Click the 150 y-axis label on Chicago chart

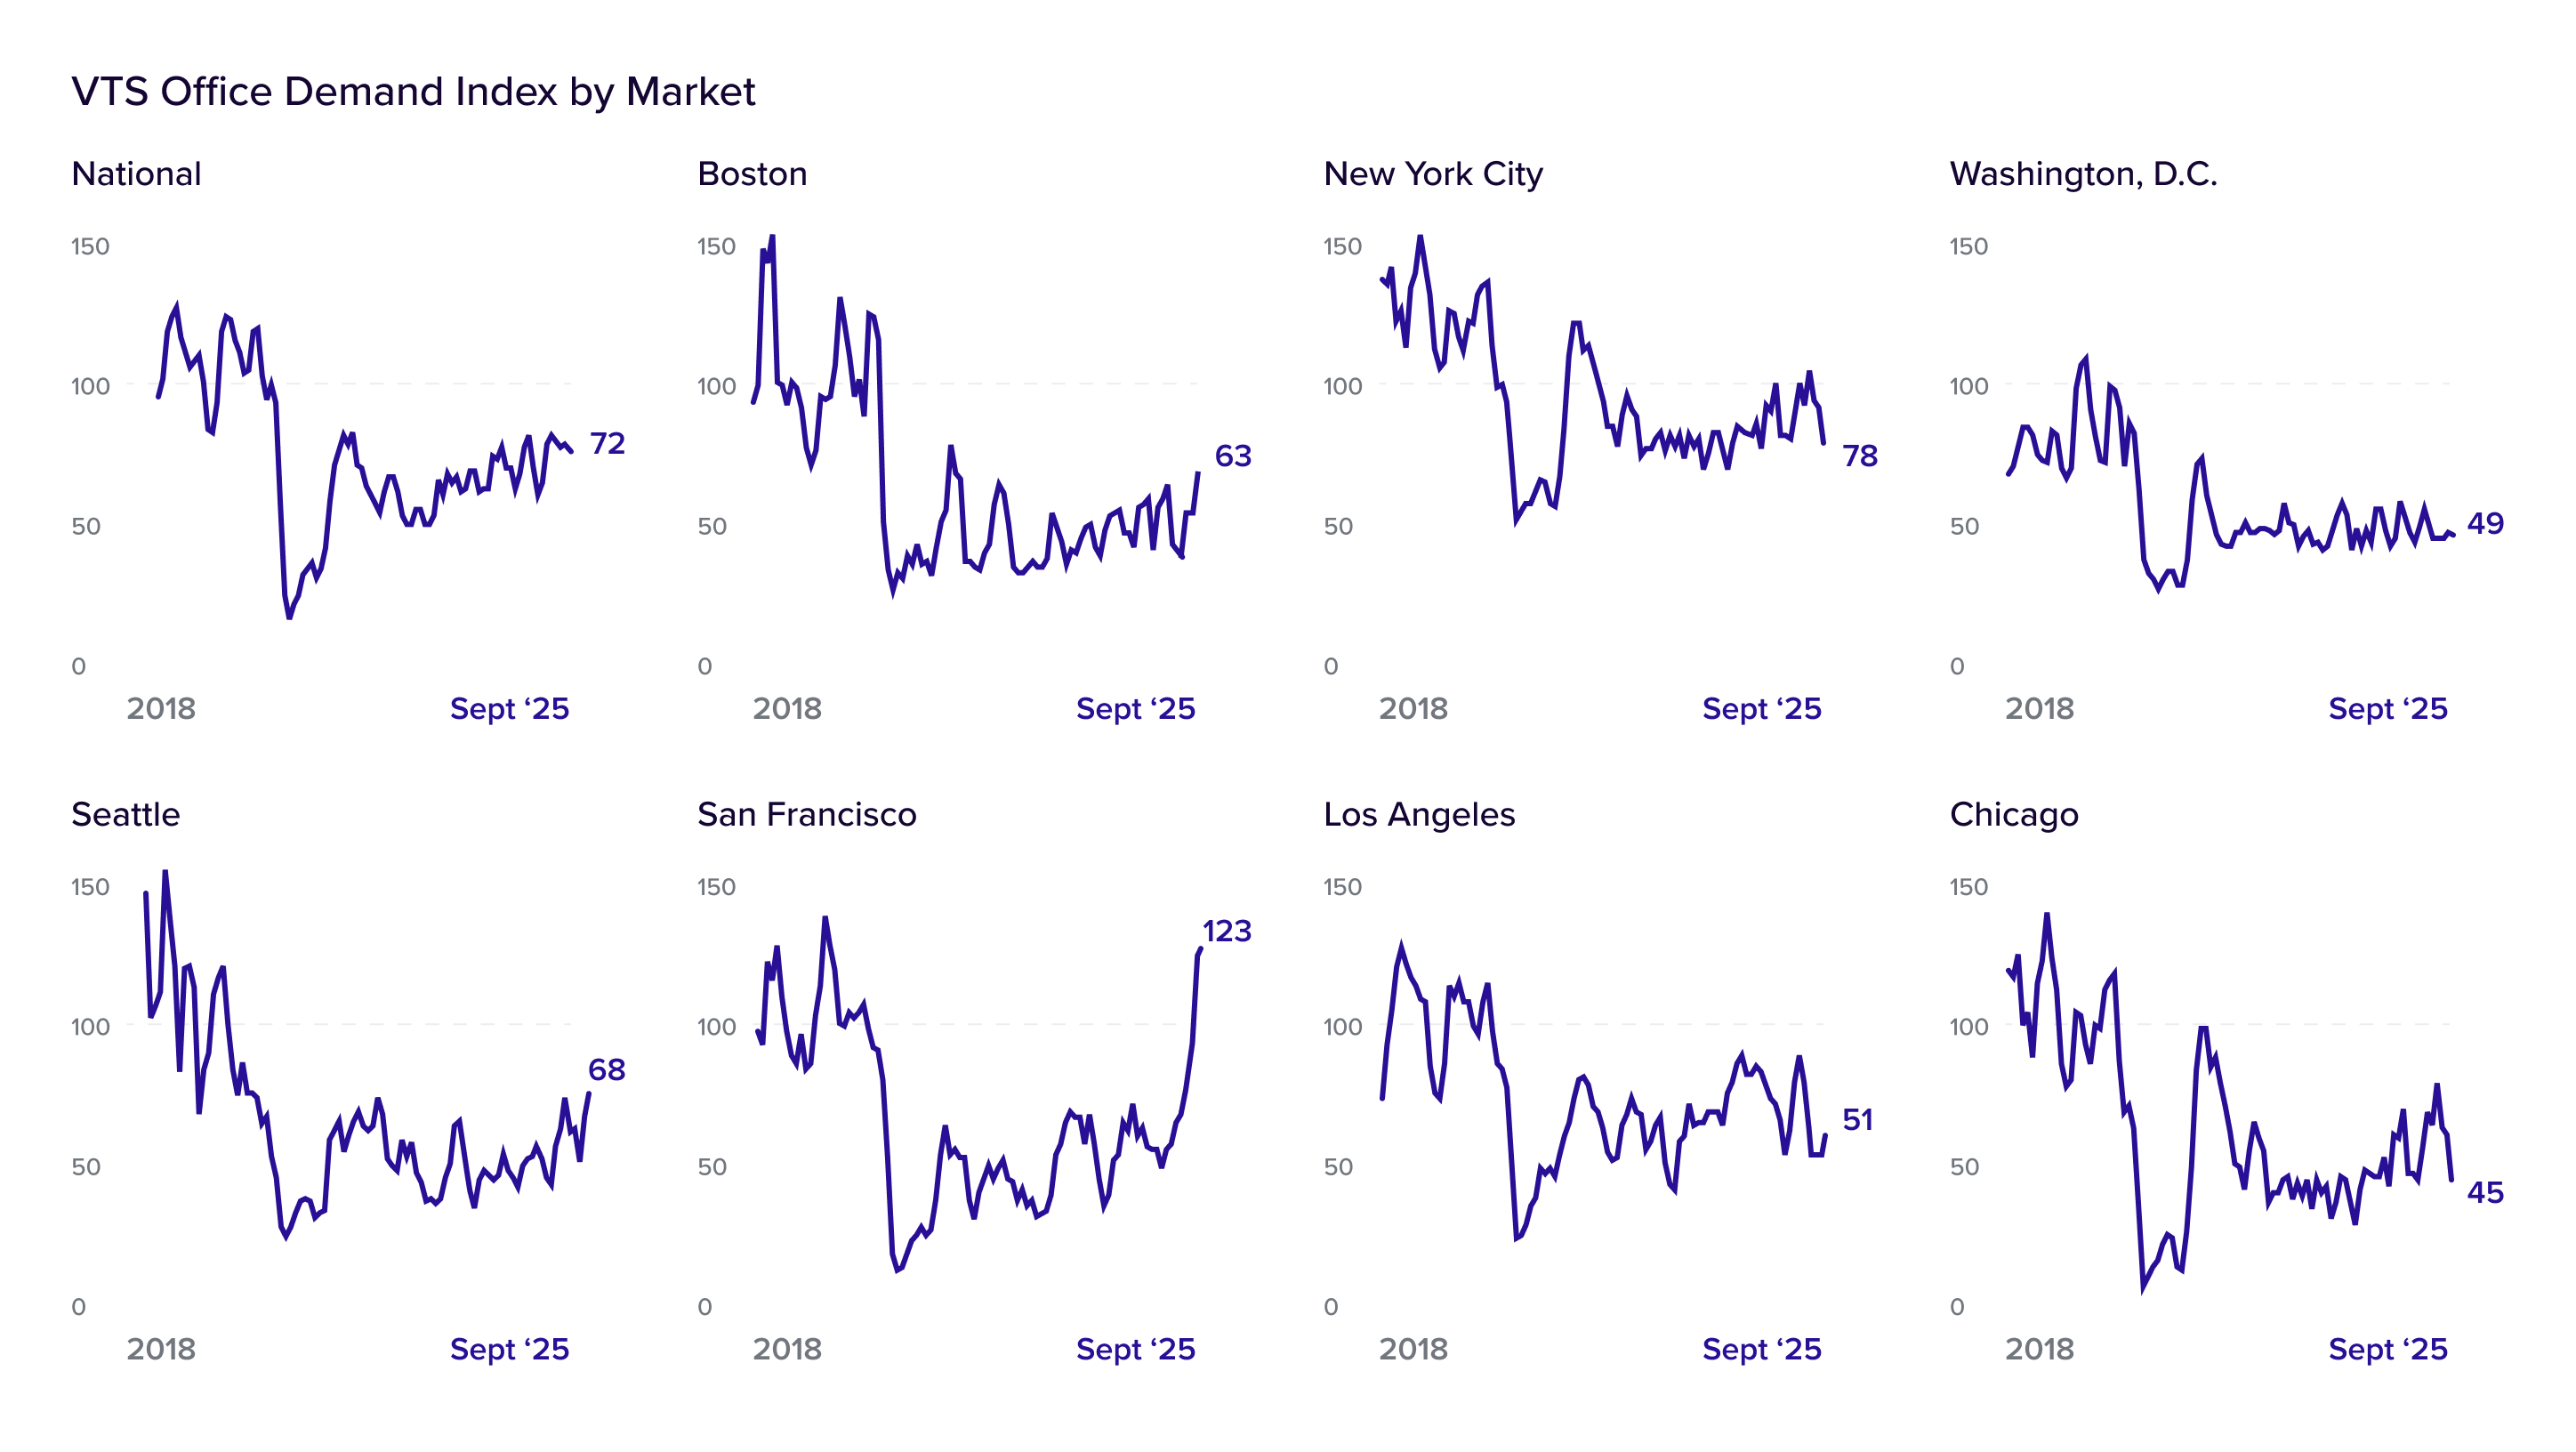(x=1968, y=887)
